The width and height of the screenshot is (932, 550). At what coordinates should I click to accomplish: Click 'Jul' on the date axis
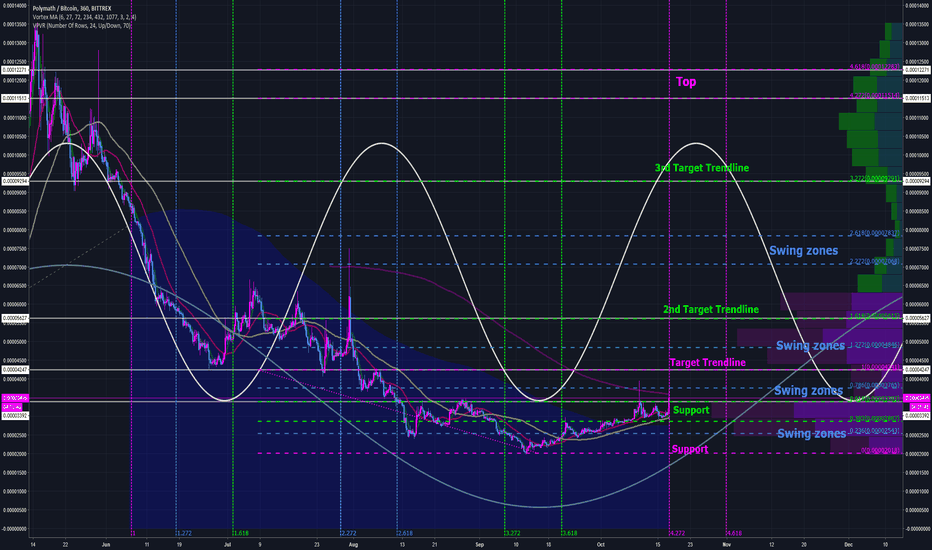coord(228,544)
